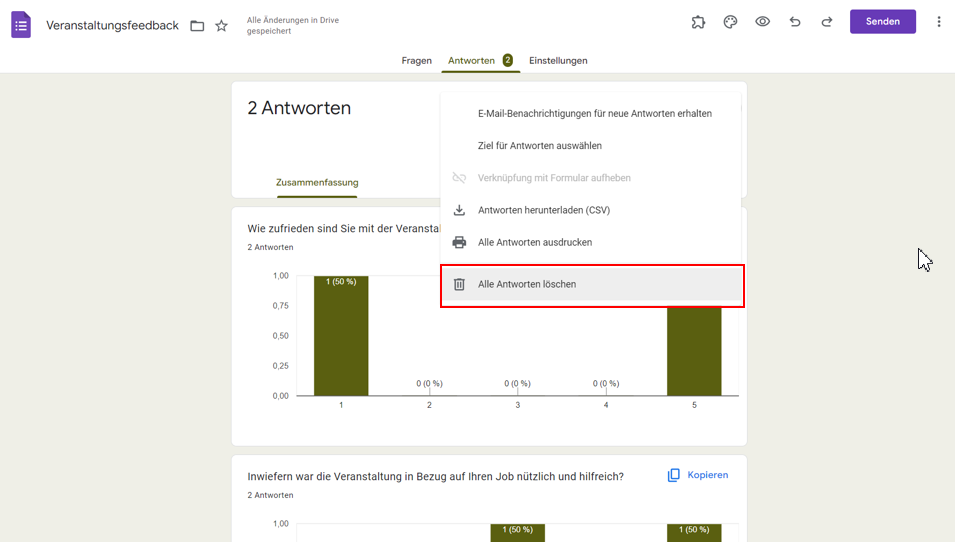Click the 2 Antworten heading
This screenshot has height=542, width=955.
299,108
